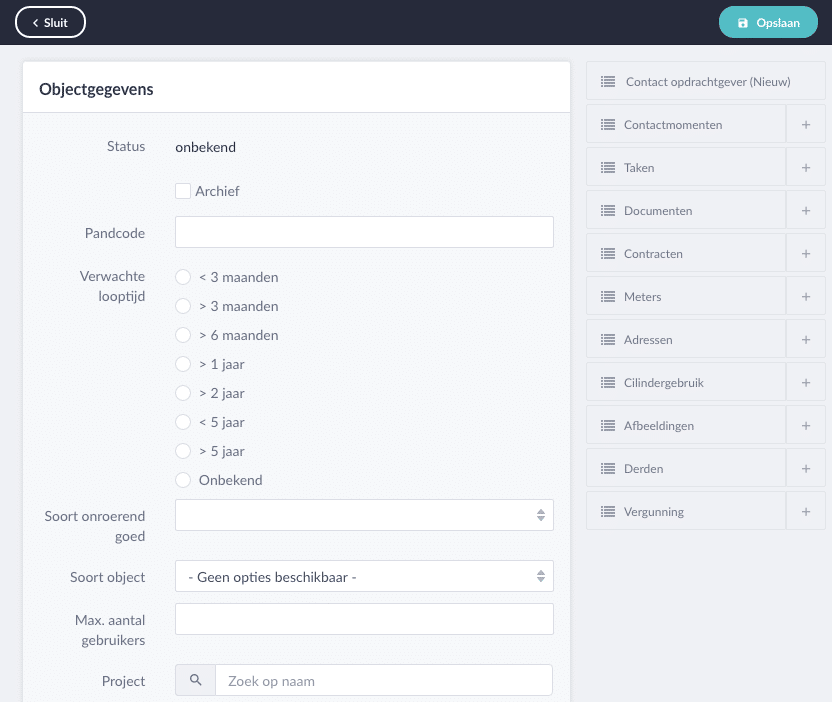The image size is (832, 702).
Task: Add a new Meters entry with plus
Action: 805,296
